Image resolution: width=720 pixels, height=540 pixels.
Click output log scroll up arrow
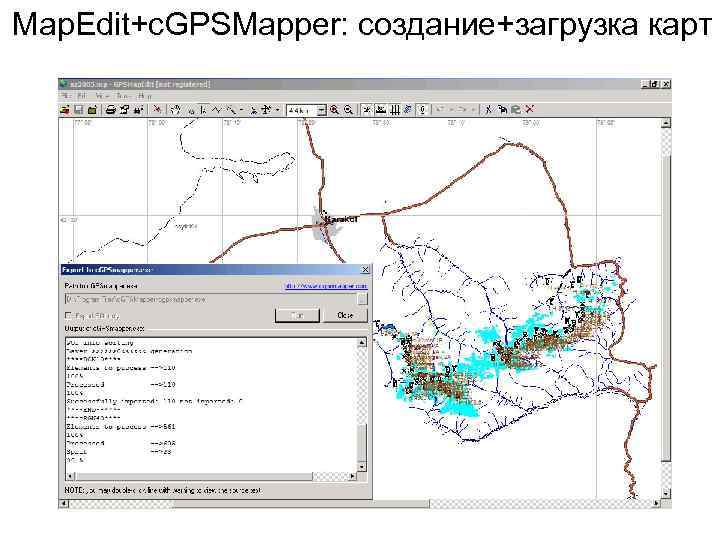(362, 343)
